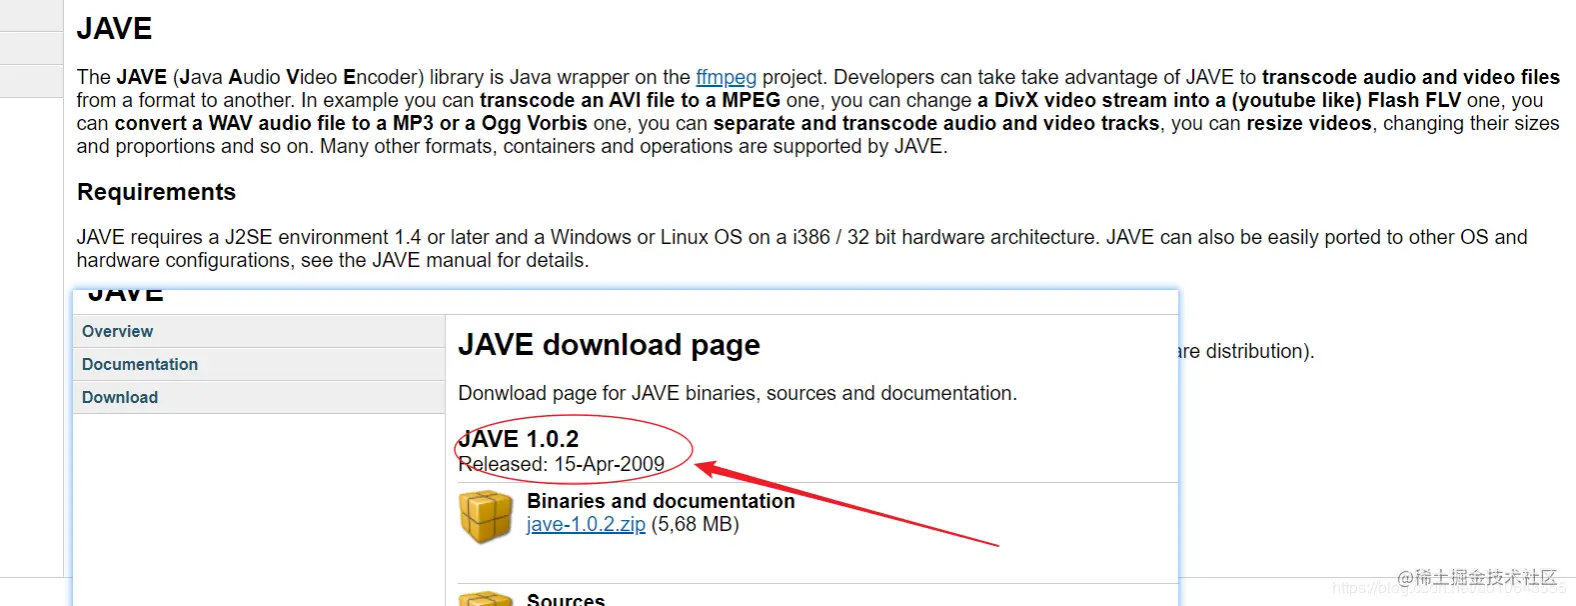The image size is (1576, 606).
Task: Click the bold text transcode audio and video files
Action: (1411, 77)
